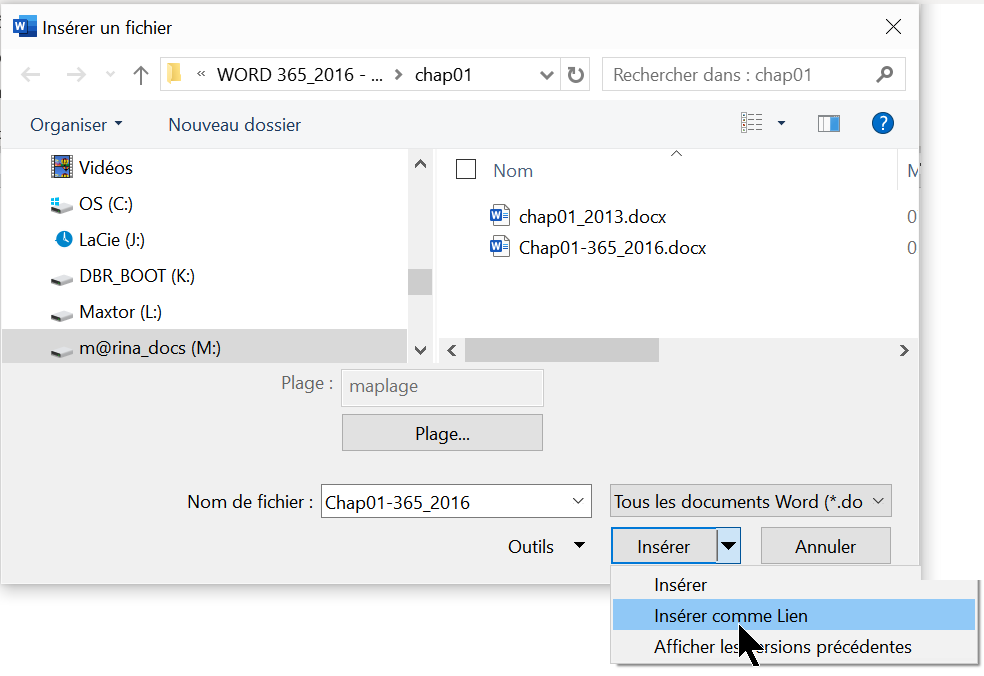This screenshot has height=676, width=984.
Task: Click the Plage... button
Action: pos(442,434)
